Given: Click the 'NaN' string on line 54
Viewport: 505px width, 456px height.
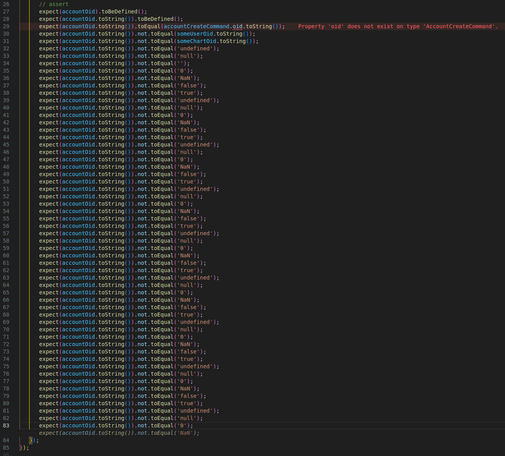Looking at the screenshot, I should pos(185,211).
